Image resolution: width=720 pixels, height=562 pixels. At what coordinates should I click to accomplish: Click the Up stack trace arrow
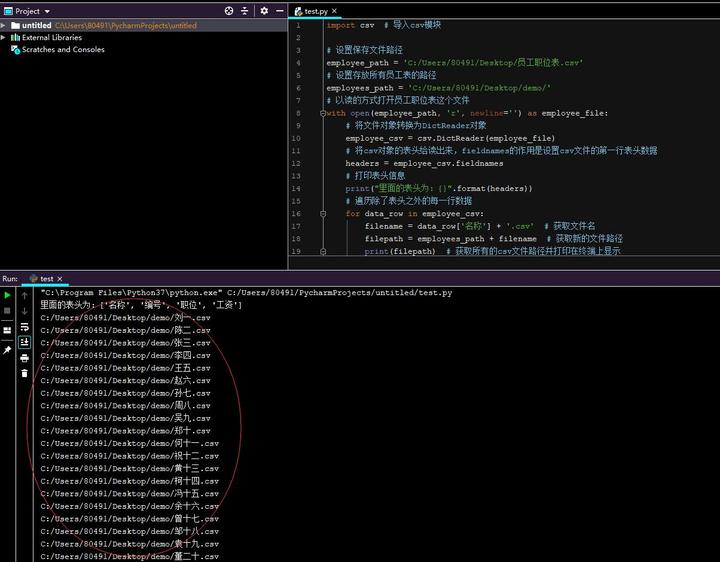(25, 295)
